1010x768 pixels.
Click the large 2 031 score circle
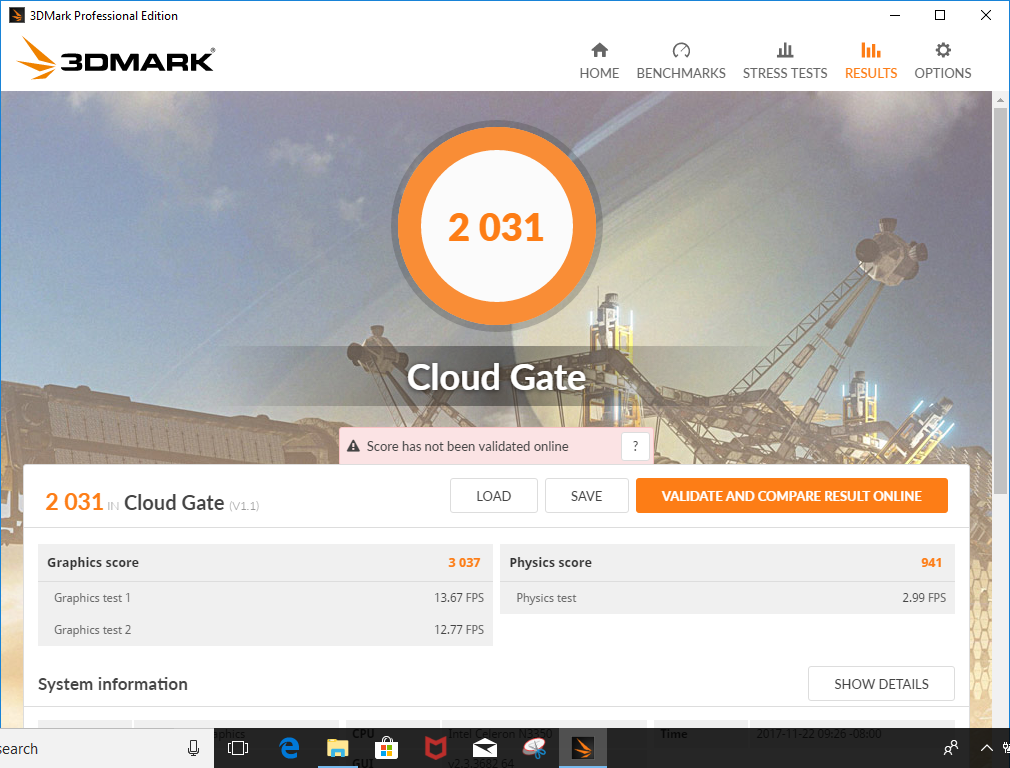pos(496,227)
